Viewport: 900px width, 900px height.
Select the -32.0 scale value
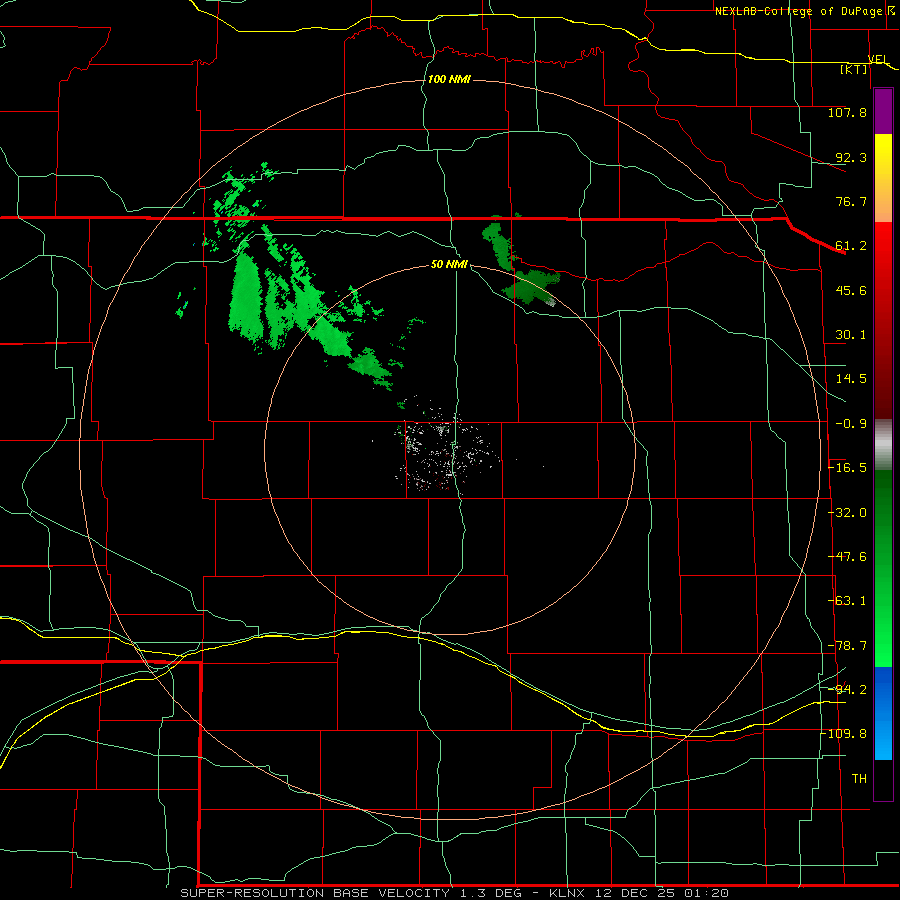[x=847, y=513]
